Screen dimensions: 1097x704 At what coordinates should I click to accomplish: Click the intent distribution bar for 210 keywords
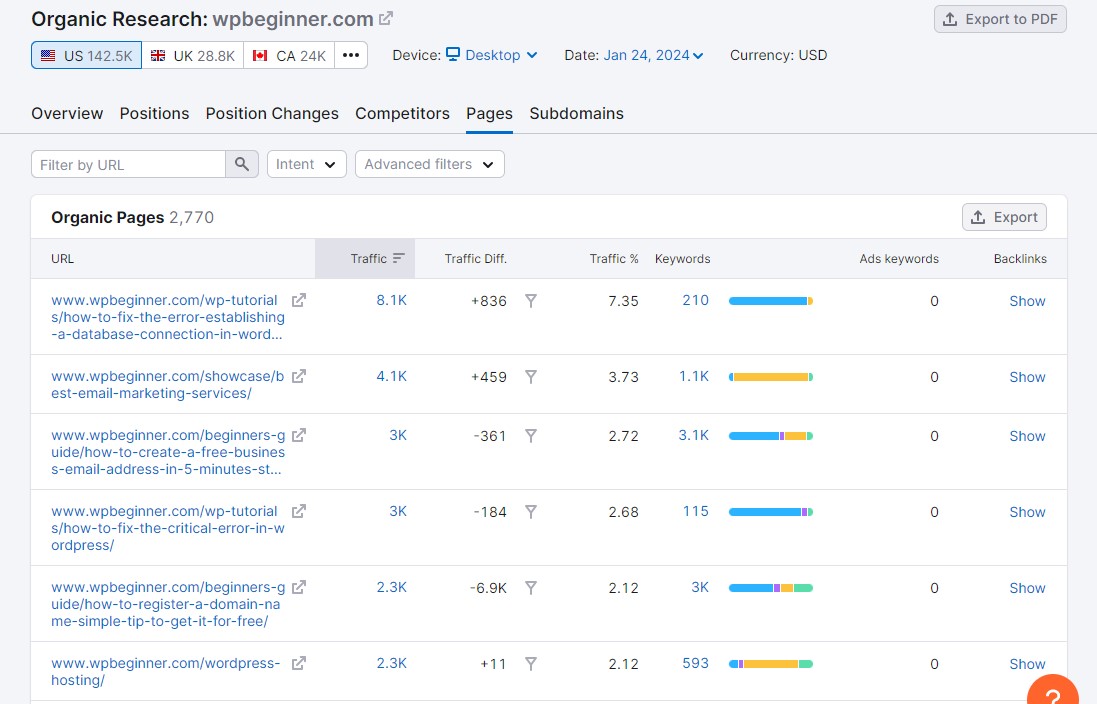click(x=771, y=301)
